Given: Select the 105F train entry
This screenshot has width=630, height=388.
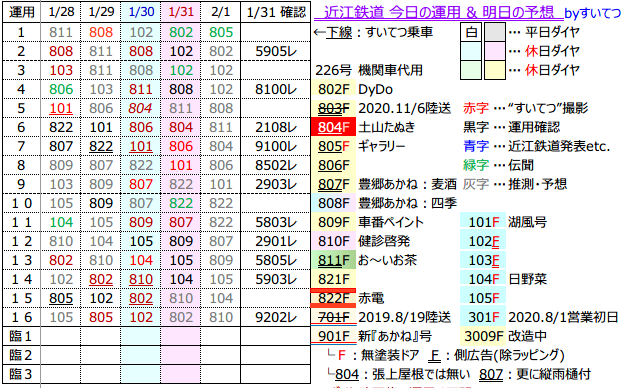Looking at the screenshot, I should [483, 298].
